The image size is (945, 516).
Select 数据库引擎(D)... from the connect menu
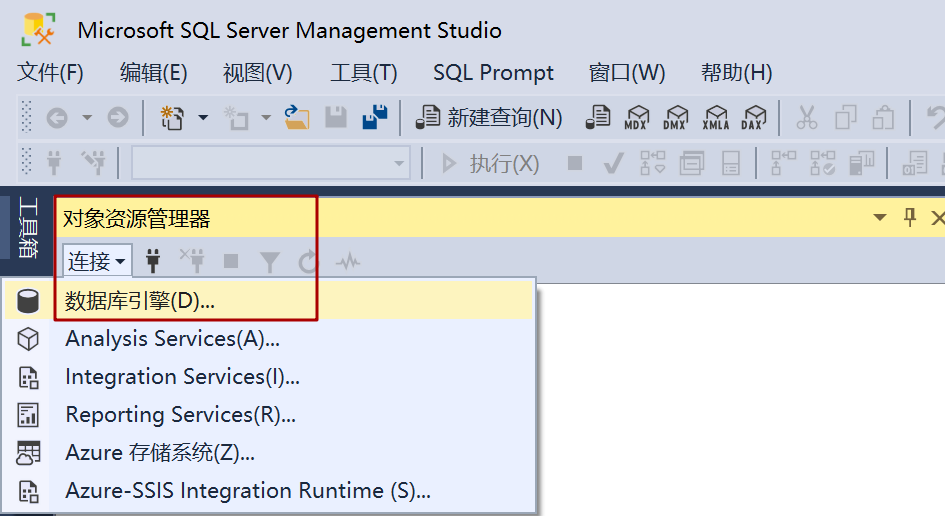point(140,300)
